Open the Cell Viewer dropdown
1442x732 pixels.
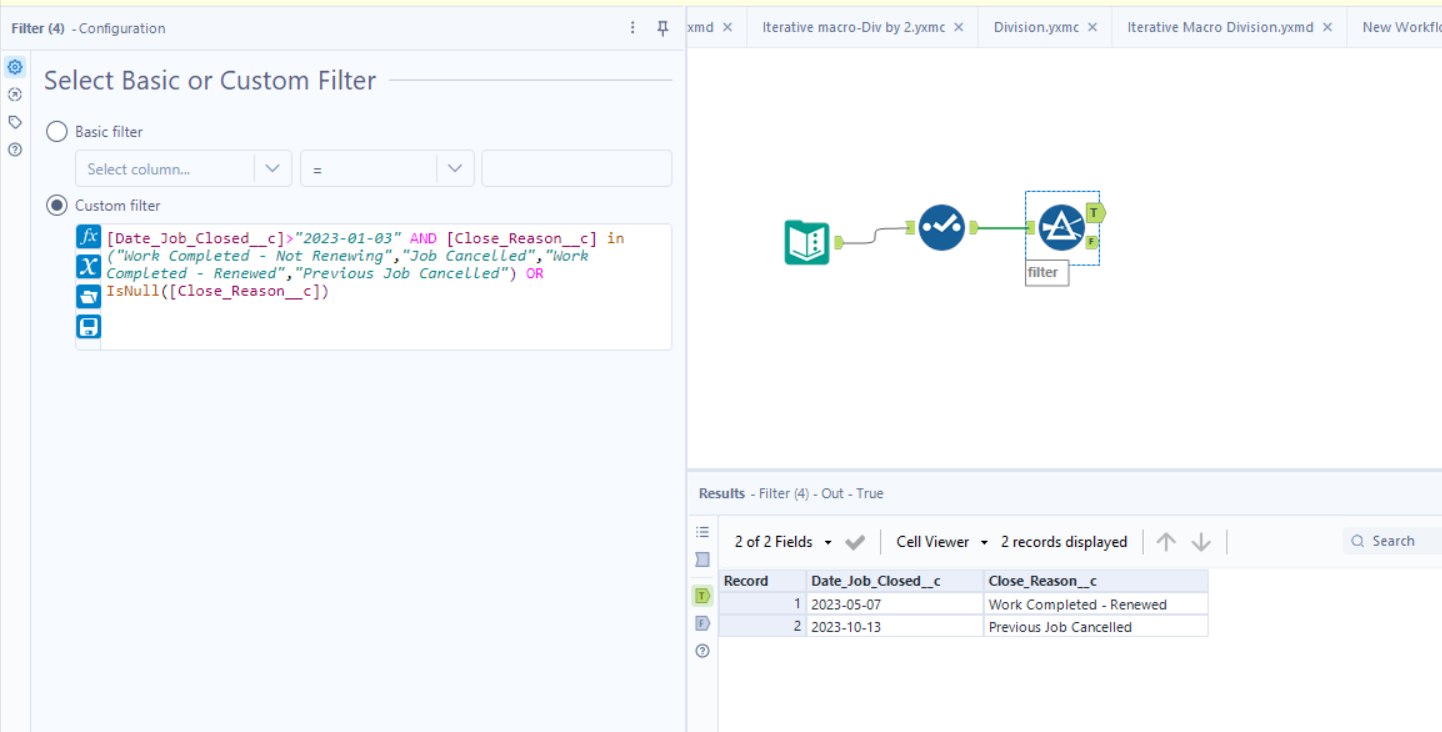tap(941, 542)
